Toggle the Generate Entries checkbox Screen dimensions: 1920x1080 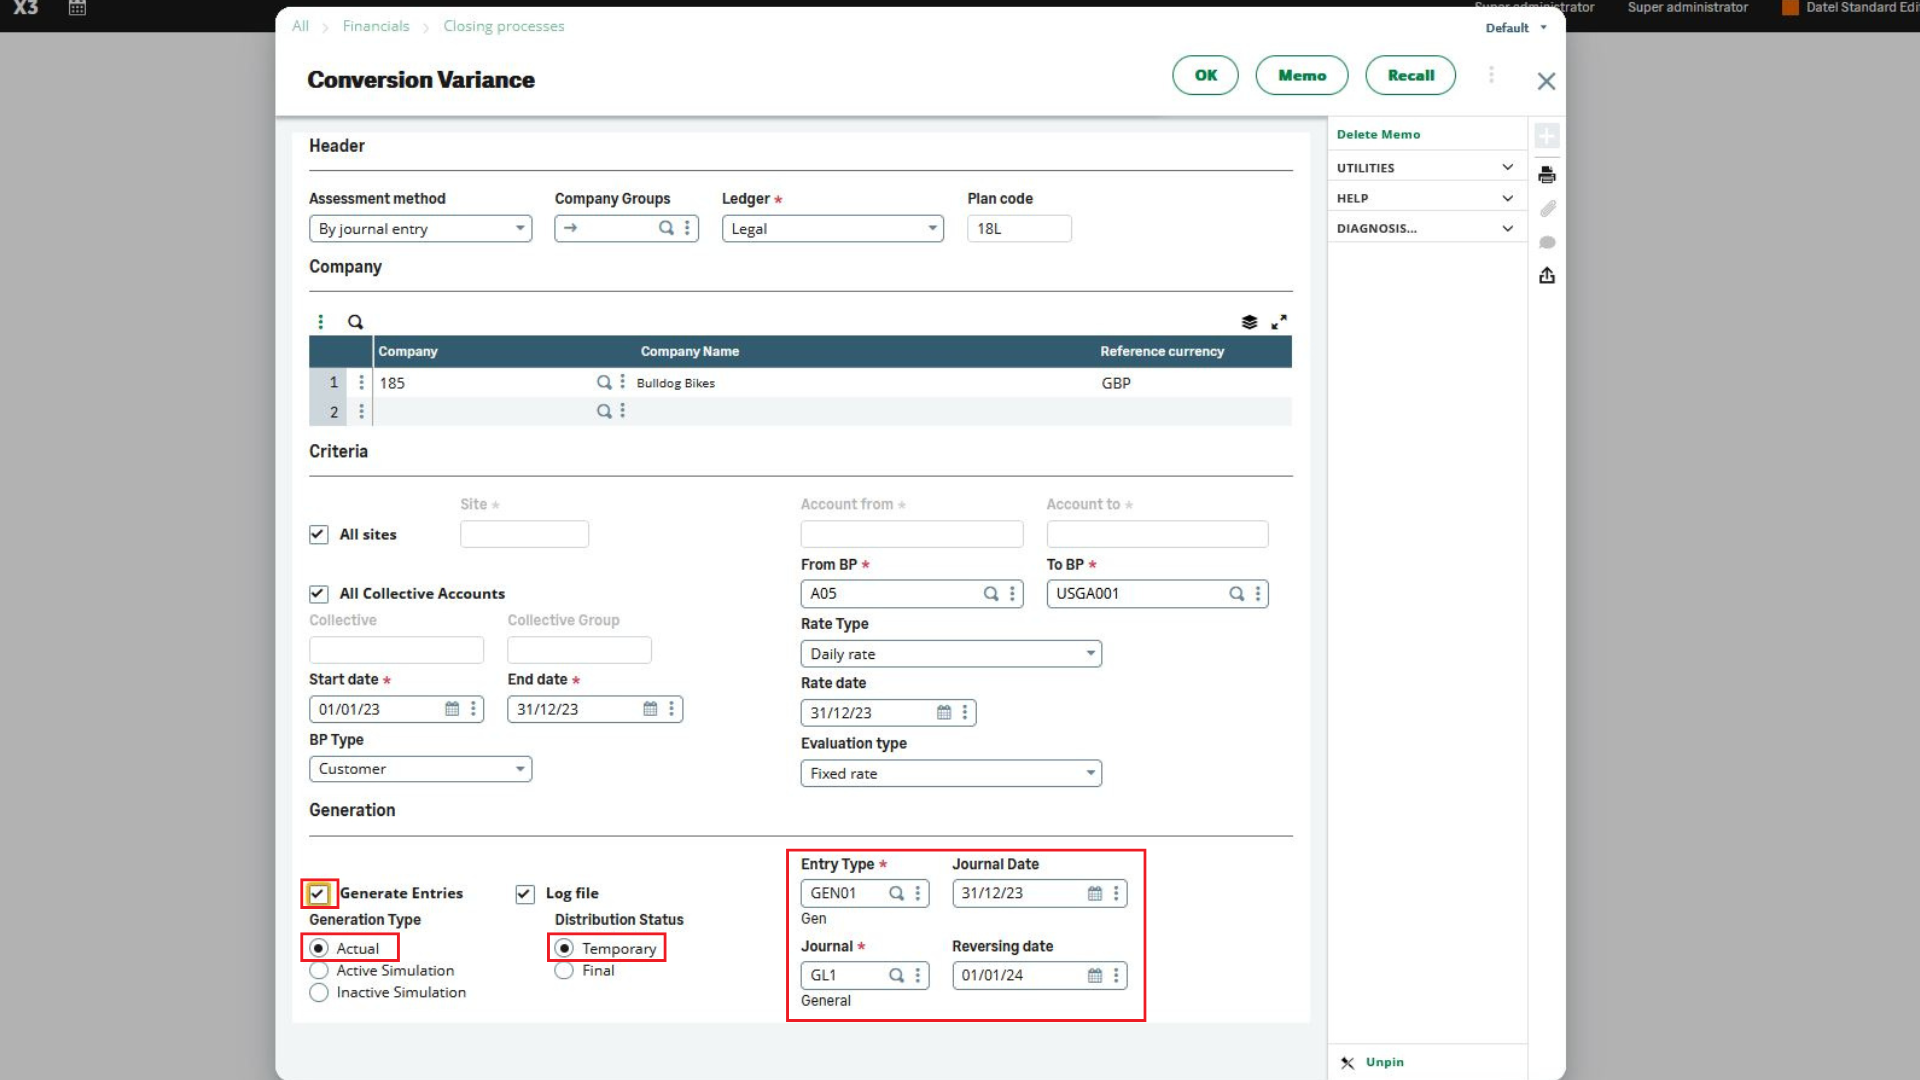[318, 894]
